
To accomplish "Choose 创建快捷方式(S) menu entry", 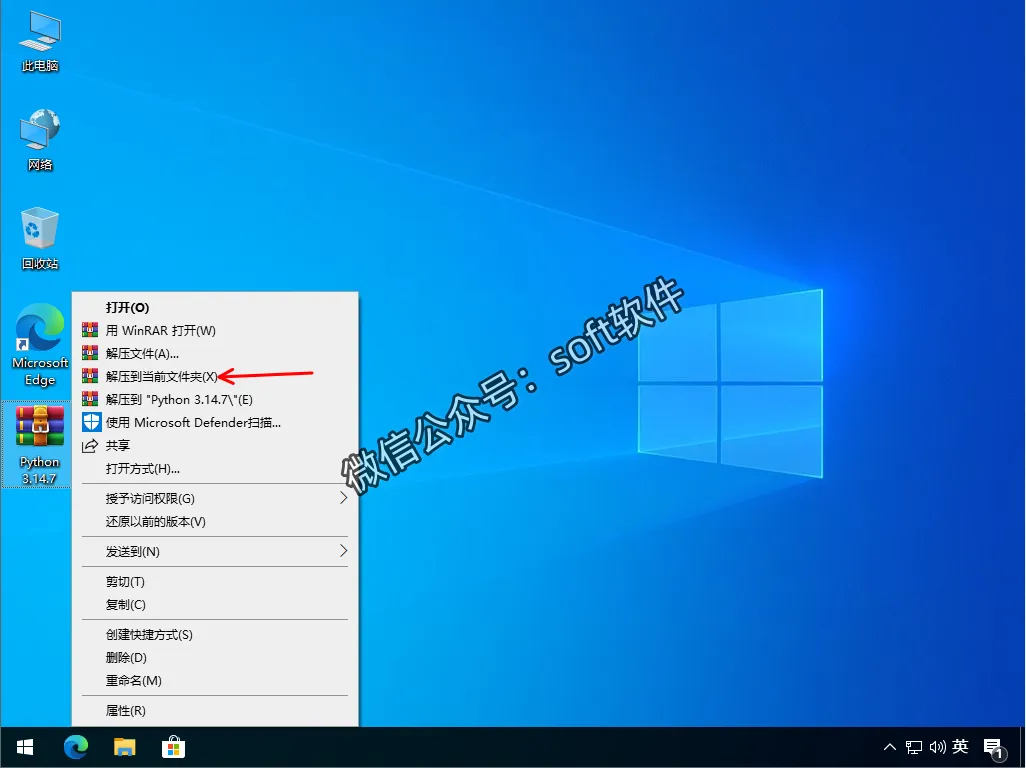I will tap(215, 635).
